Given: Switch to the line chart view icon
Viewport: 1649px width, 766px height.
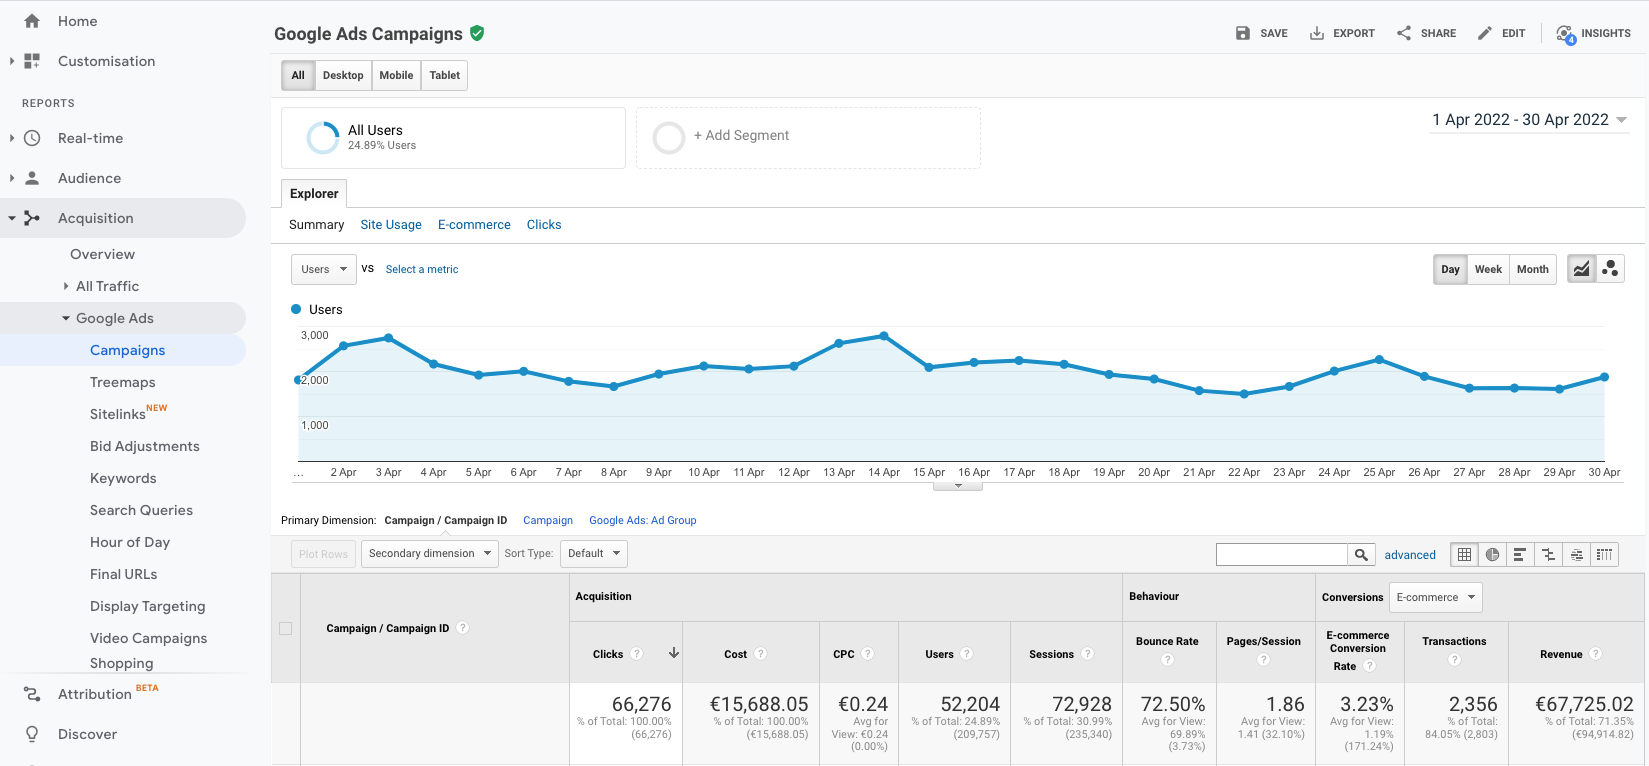Looking at the screenshot, I should click(1581, 269).
